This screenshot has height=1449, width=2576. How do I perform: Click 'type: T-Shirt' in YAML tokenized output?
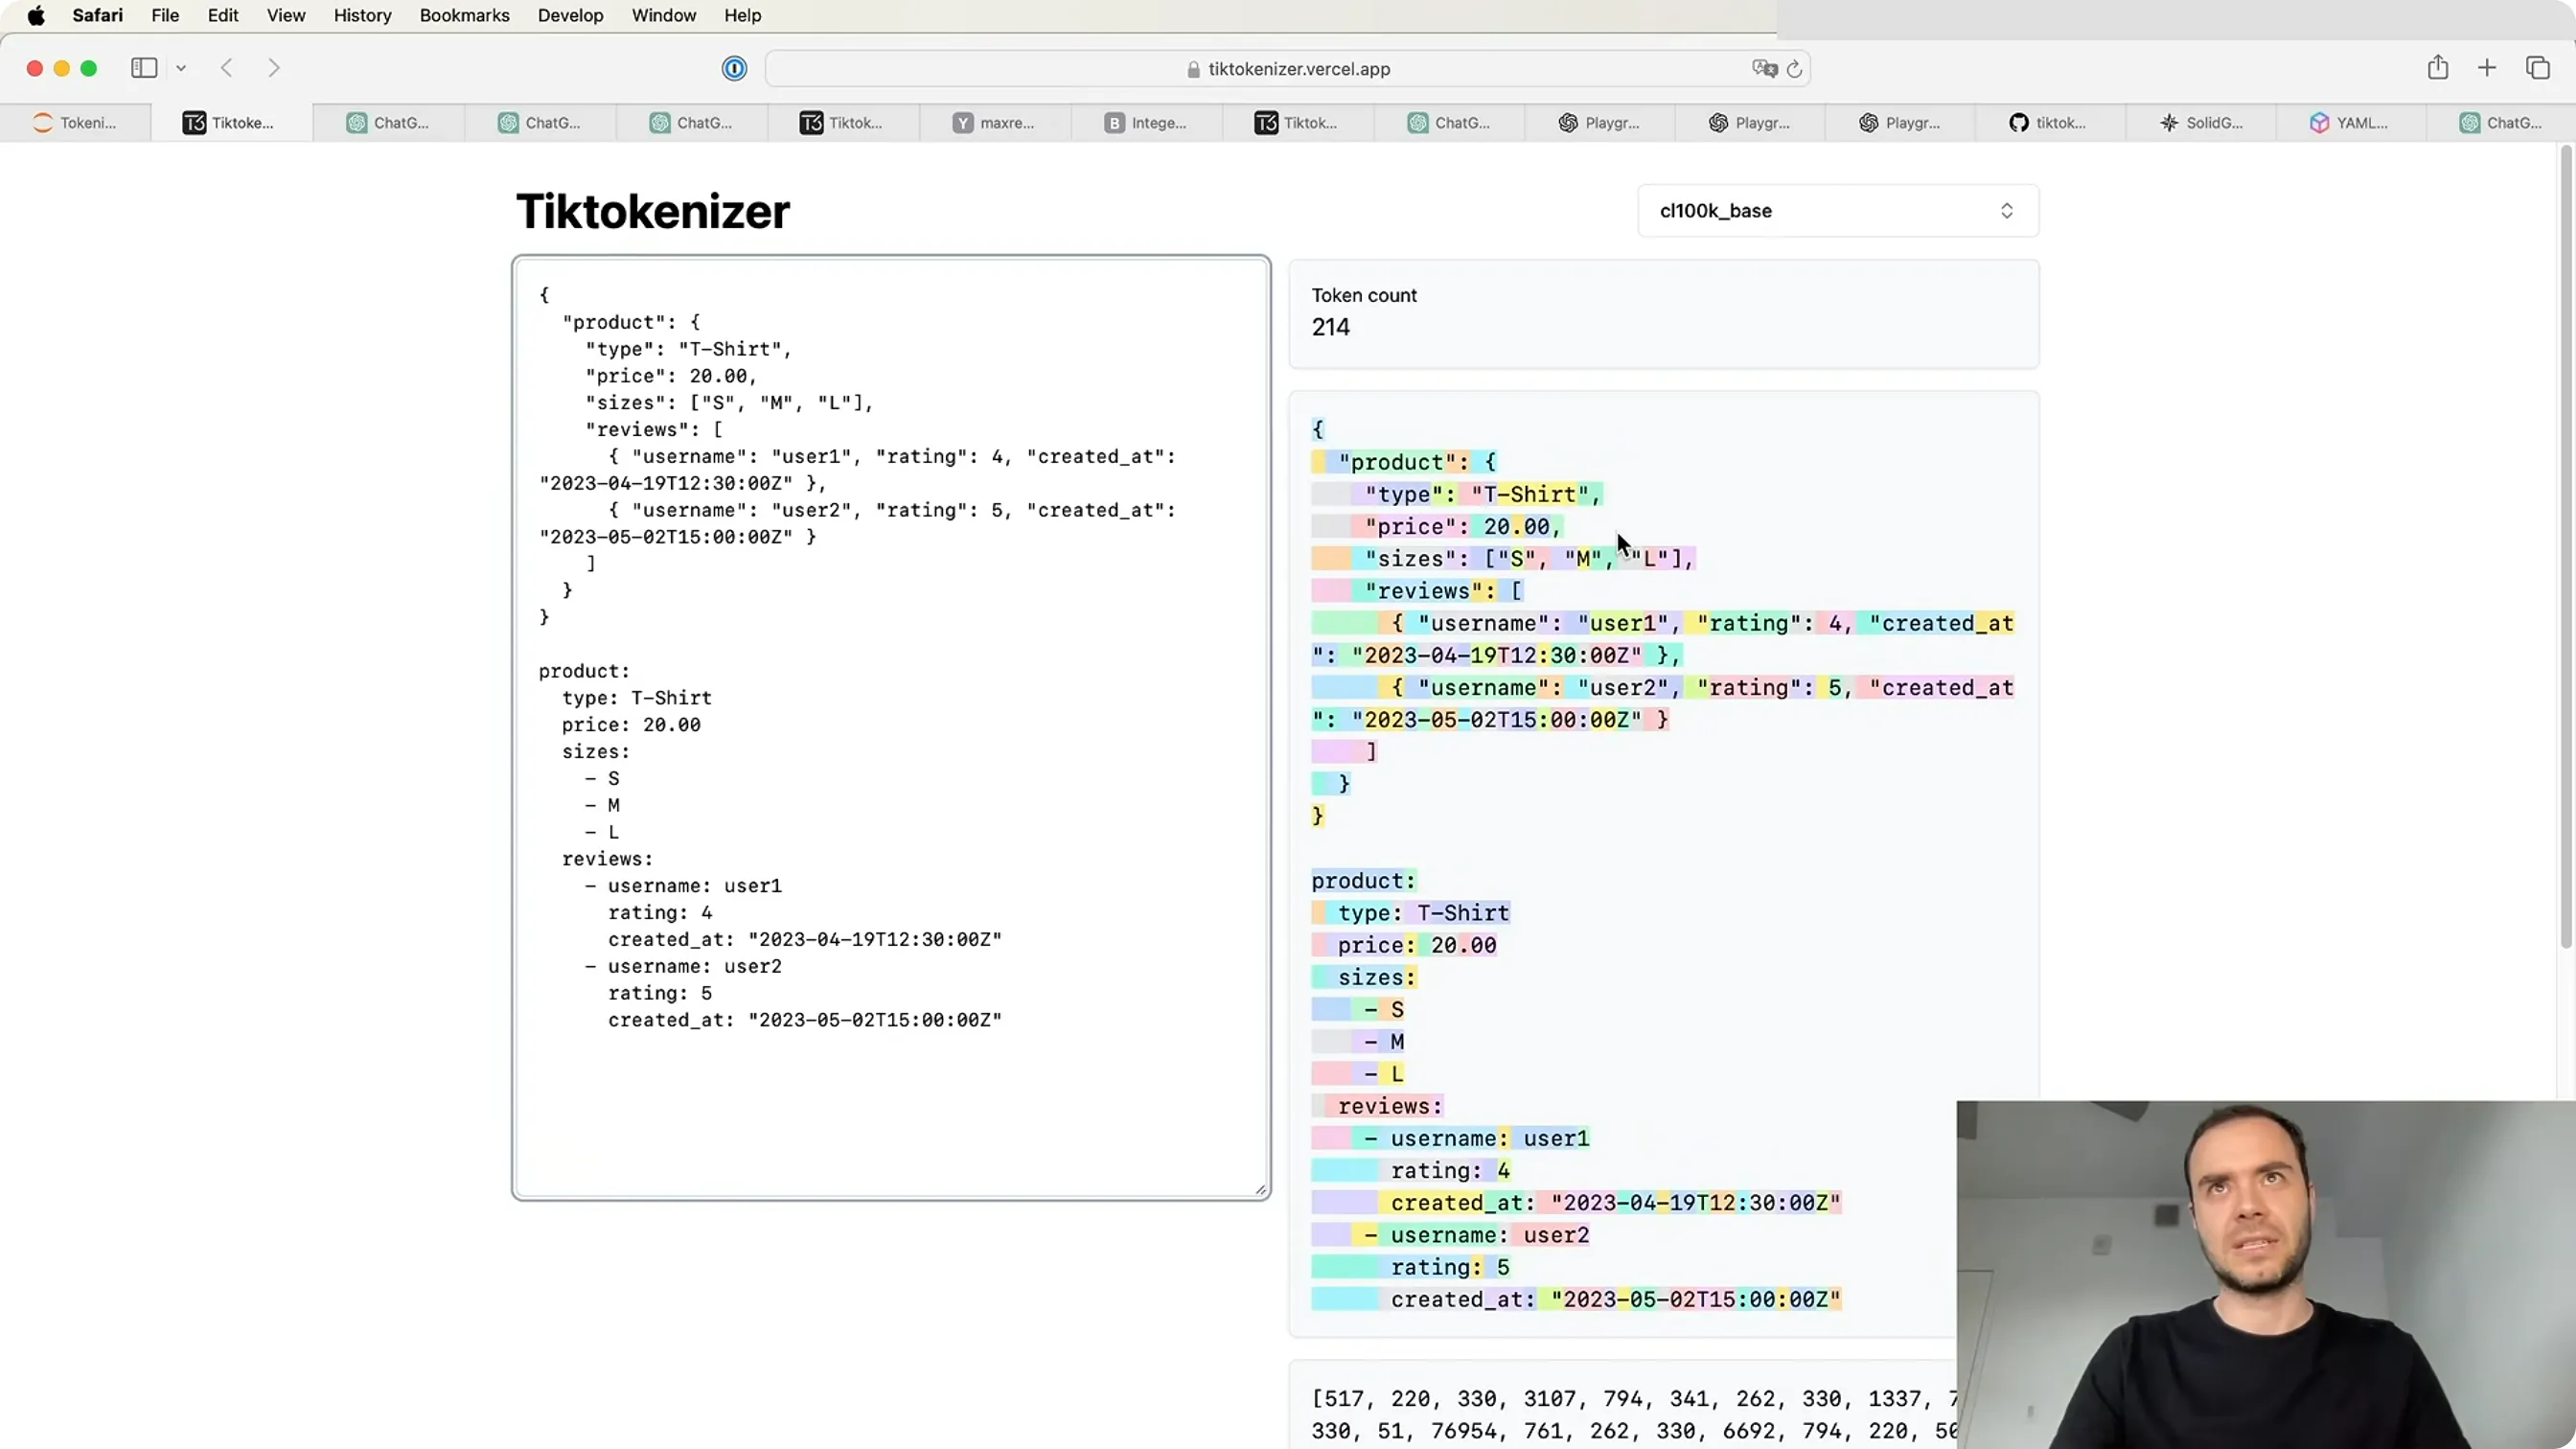click(1423, 913)
